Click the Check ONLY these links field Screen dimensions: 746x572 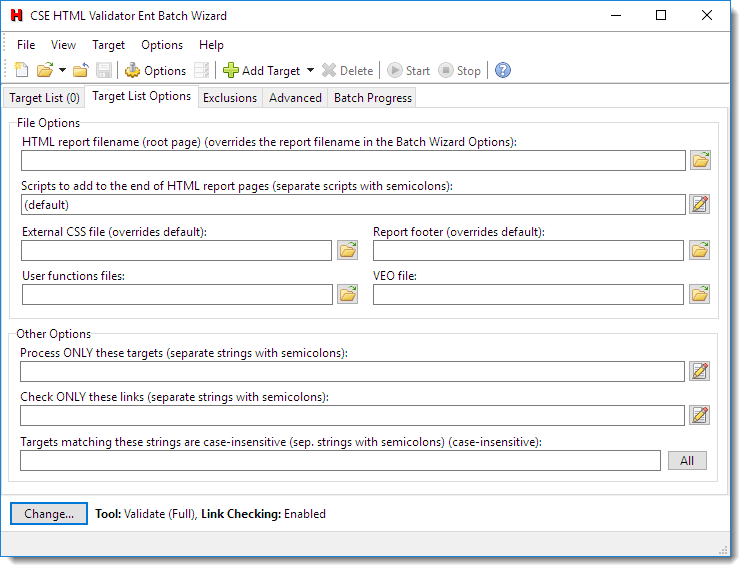(352, 416)
